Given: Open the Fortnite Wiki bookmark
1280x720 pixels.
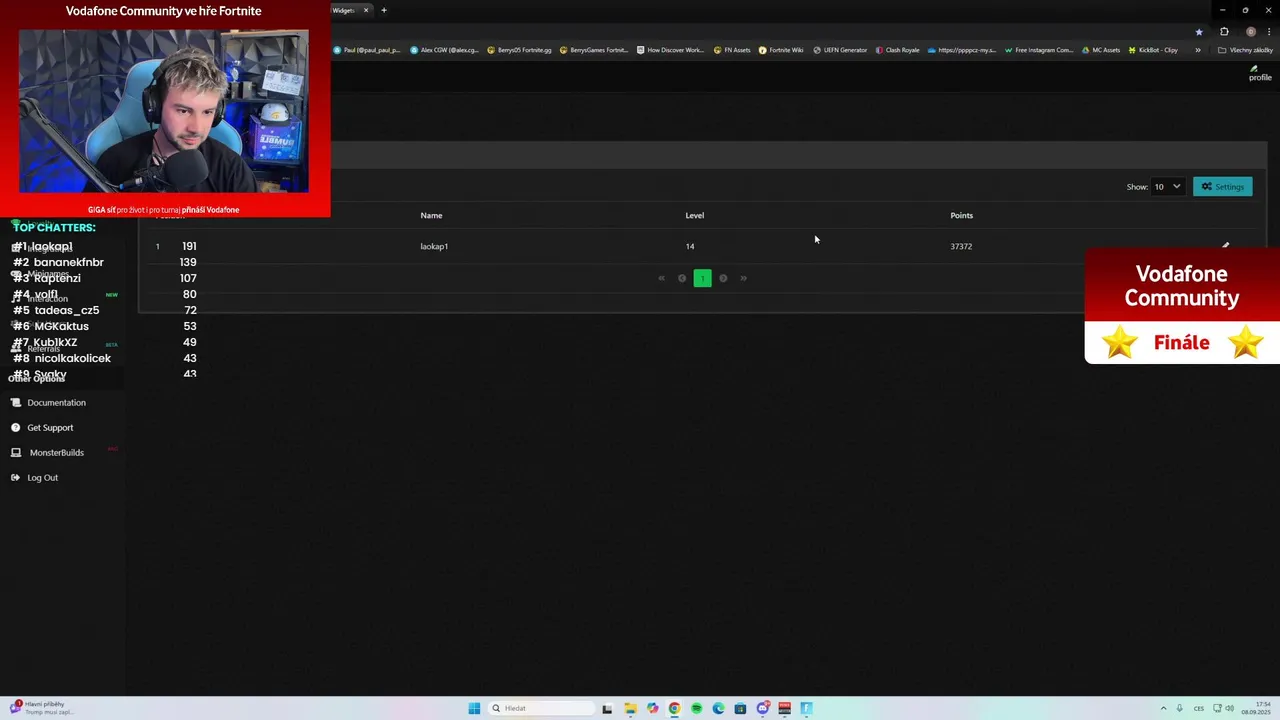Looking at the screenshot, I should point(781,50).
